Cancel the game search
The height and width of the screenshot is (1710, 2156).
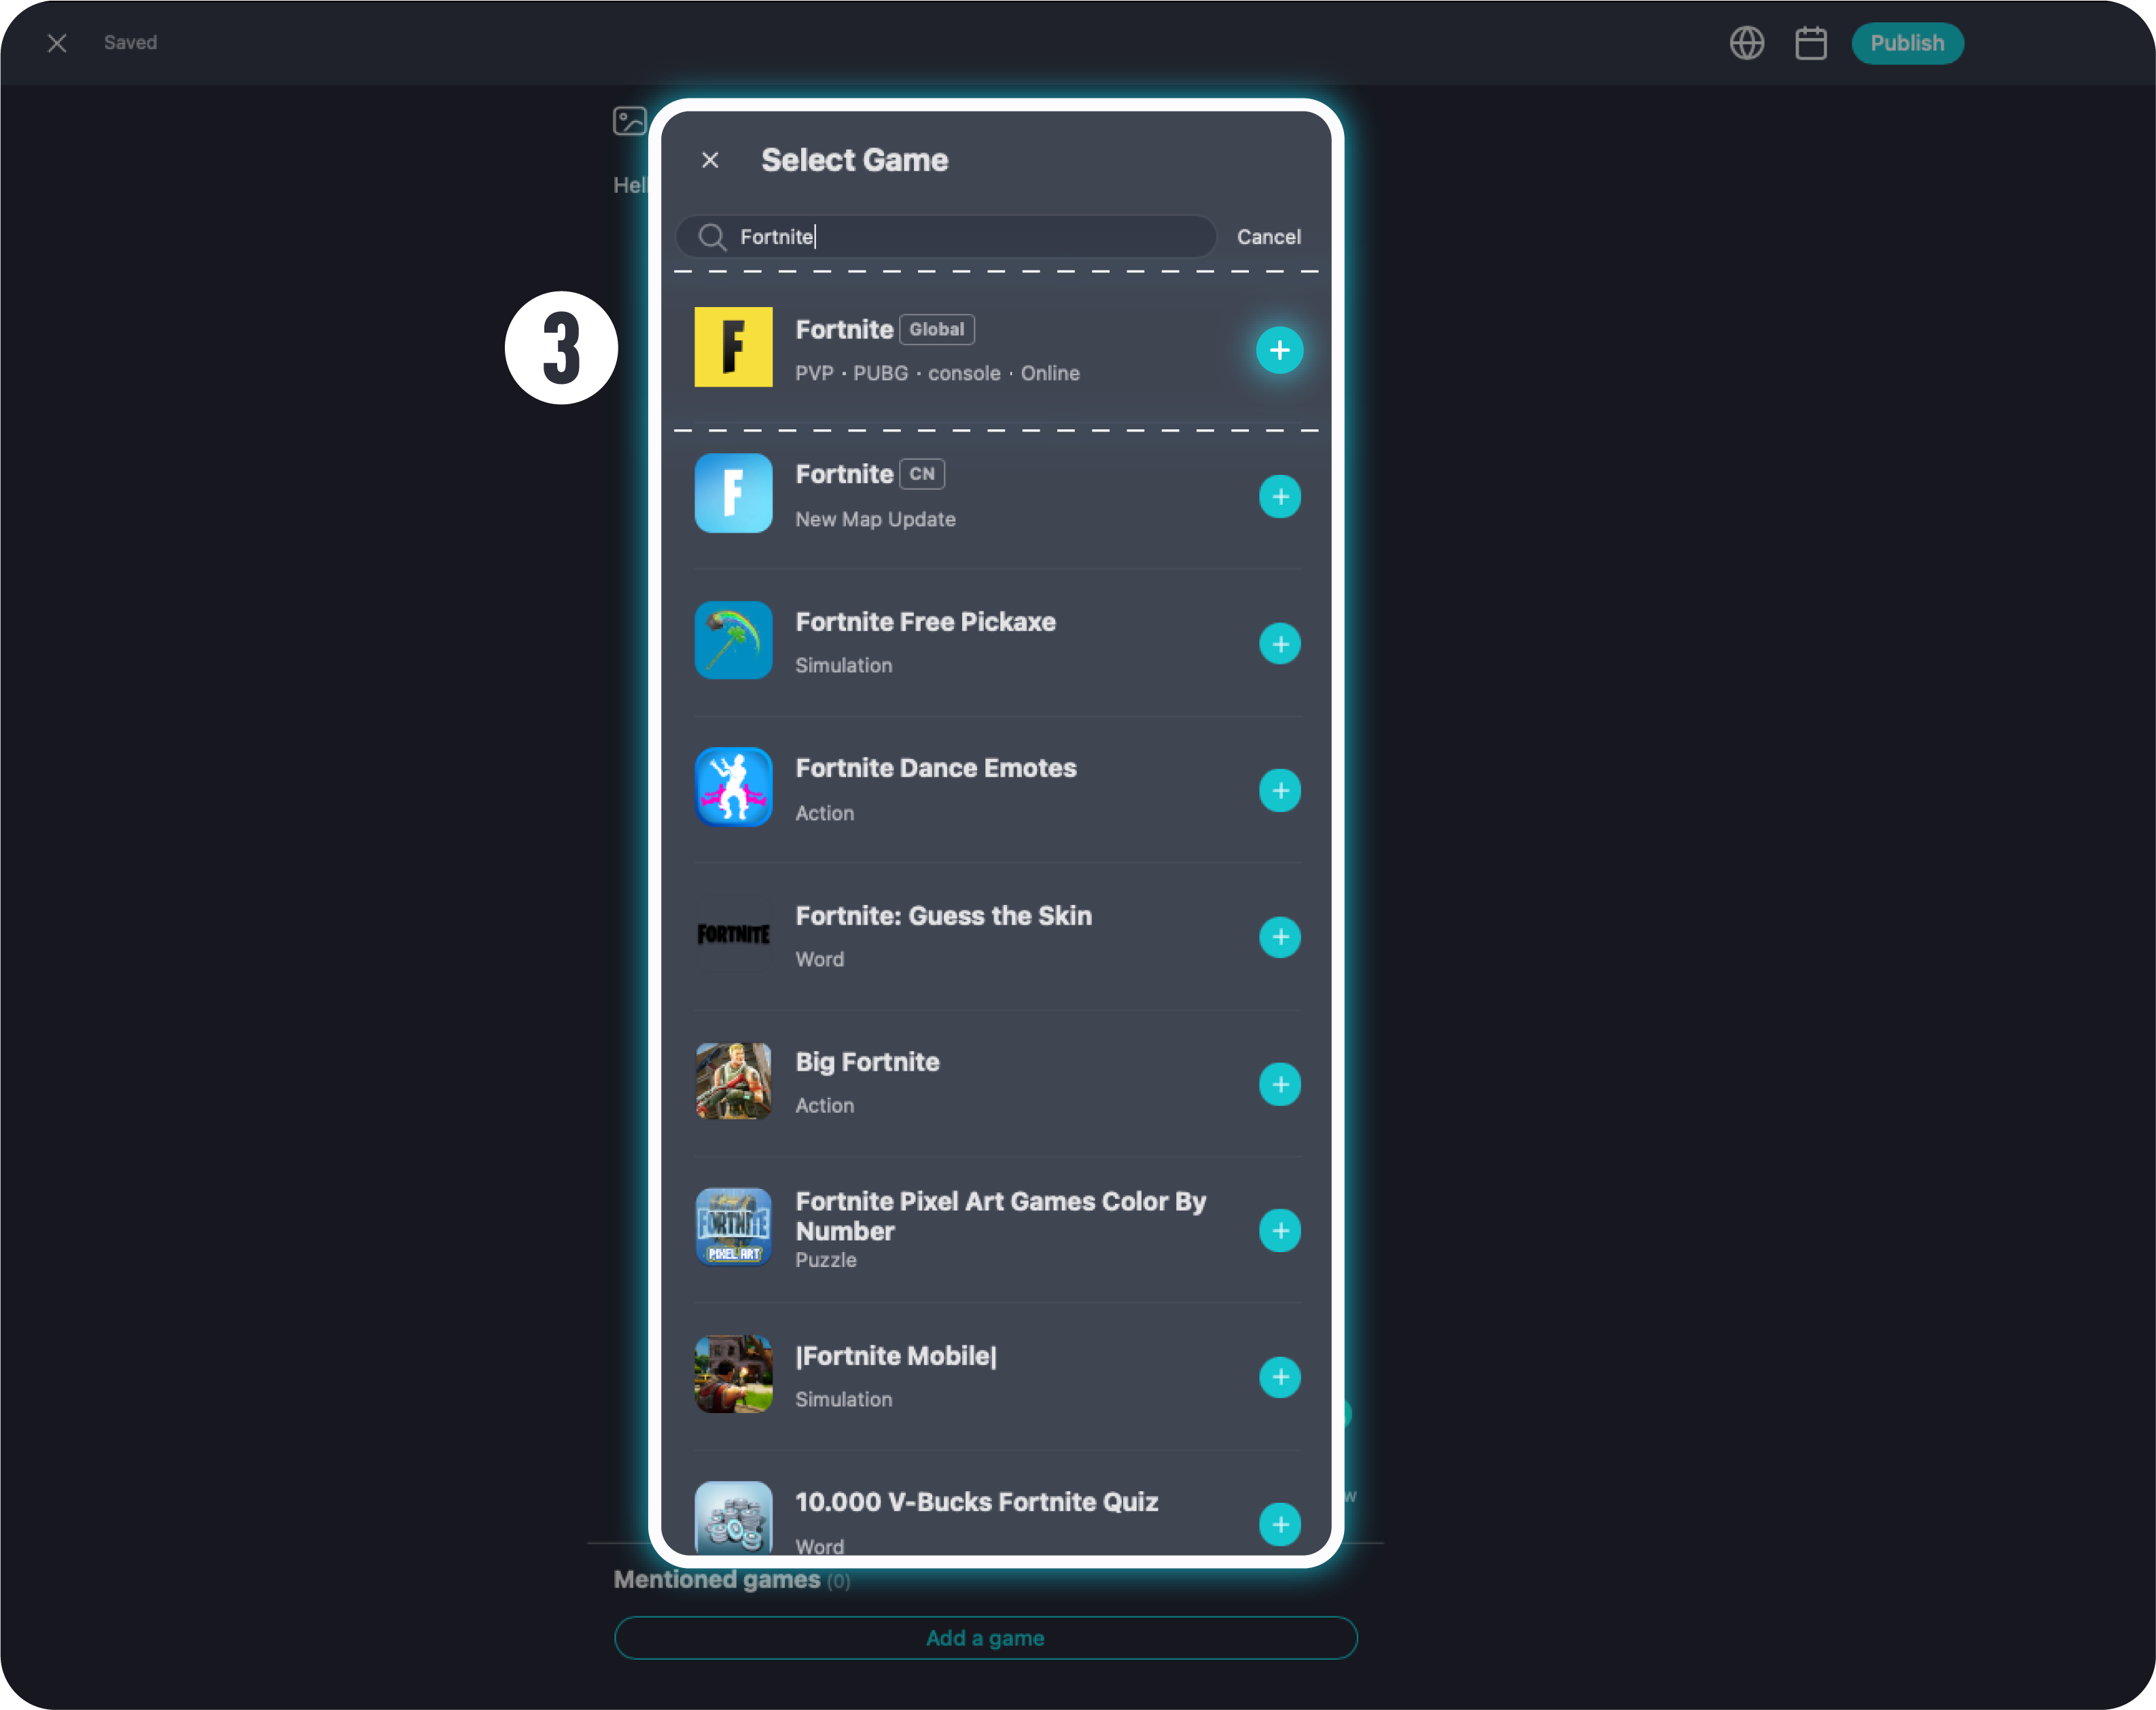click(1268, 237)
